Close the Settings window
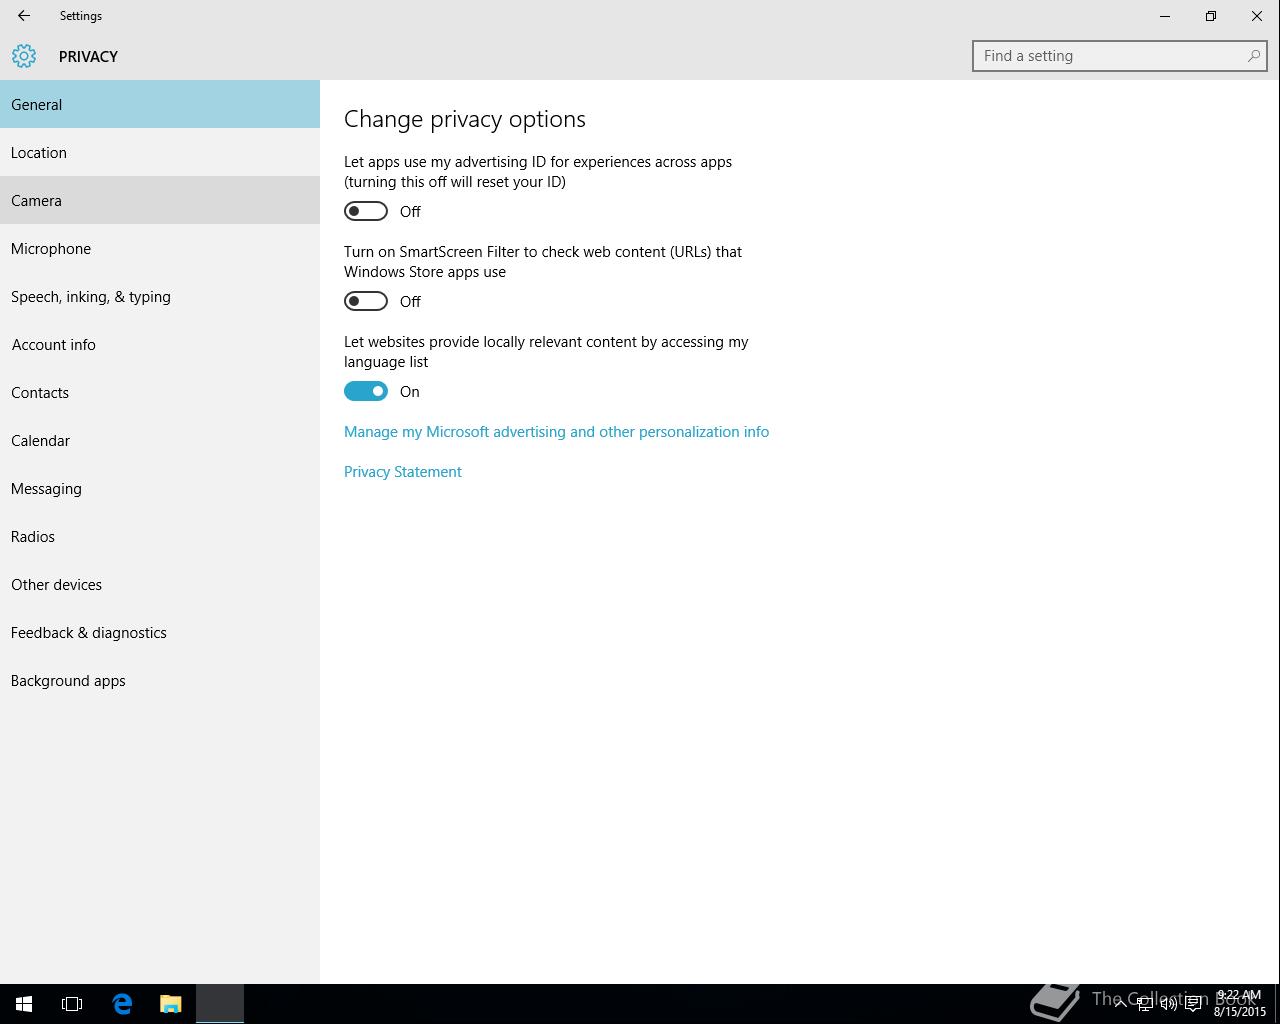The height and width of the screenshot is (1024, 1280). click(x=1257, y=16)
